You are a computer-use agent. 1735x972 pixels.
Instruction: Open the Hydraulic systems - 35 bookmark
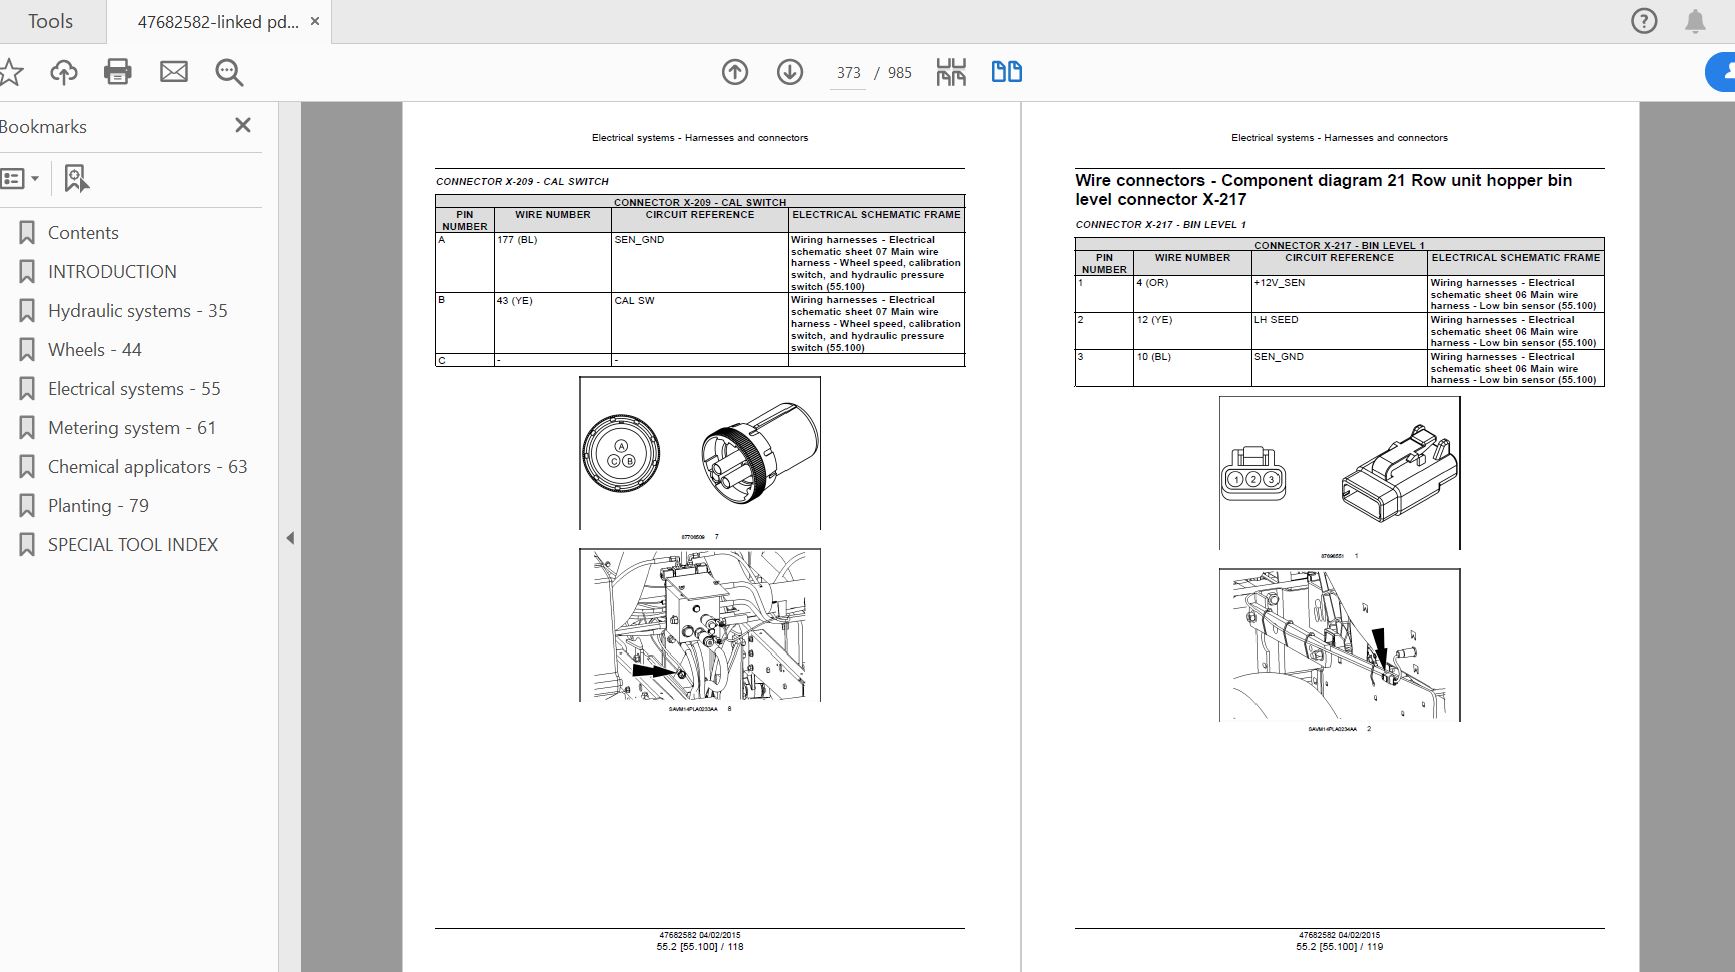[x=138, y=311]
